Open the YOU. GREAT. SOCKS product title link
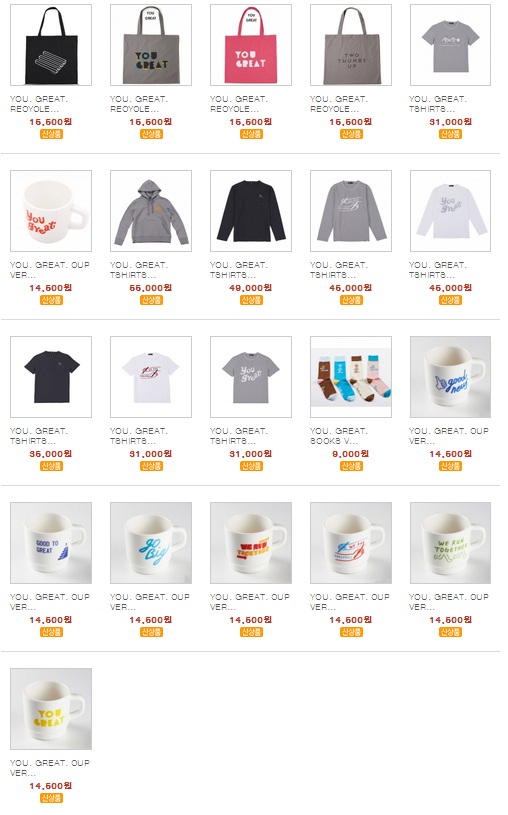This screenshot has width=508, height=815. point(338,436)
